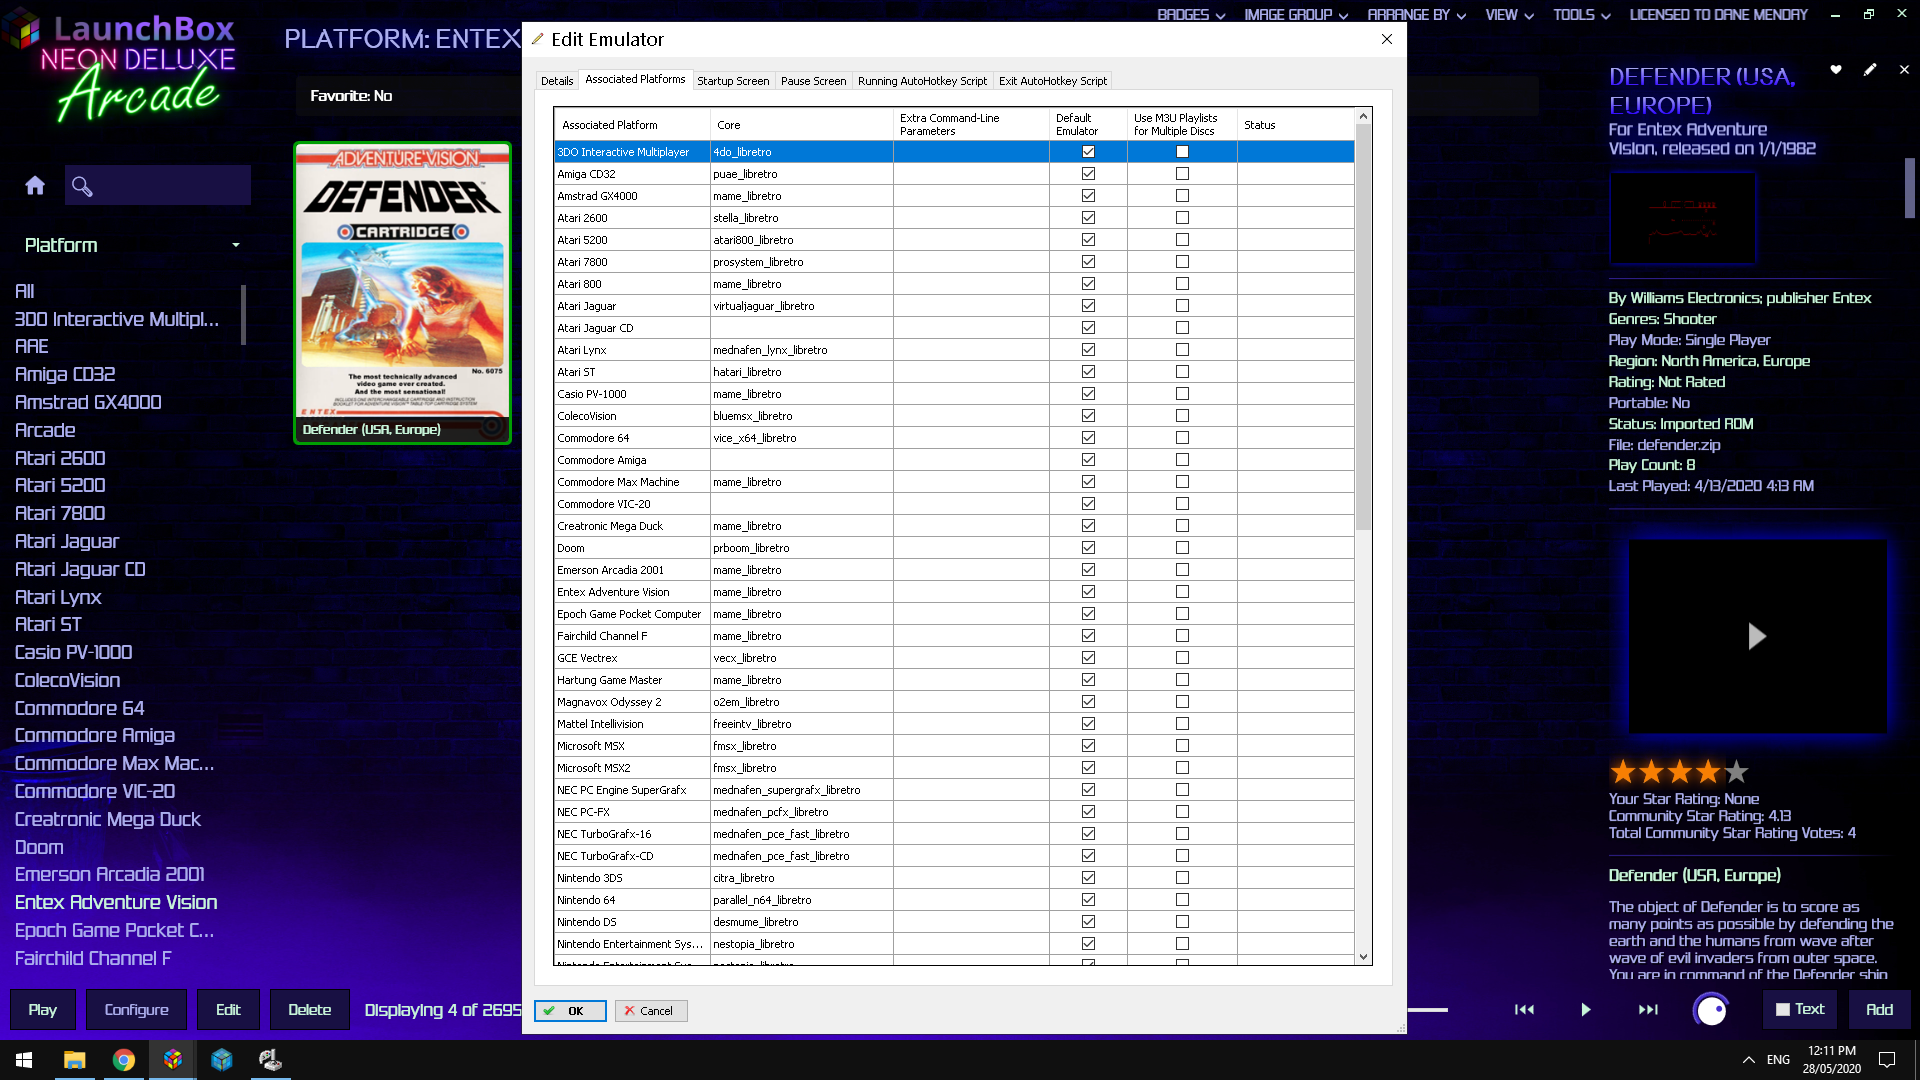Open Defender screenshot thumbnail in details
This screenshot has height=1080, width=1920.
(x=1683, y=218)
